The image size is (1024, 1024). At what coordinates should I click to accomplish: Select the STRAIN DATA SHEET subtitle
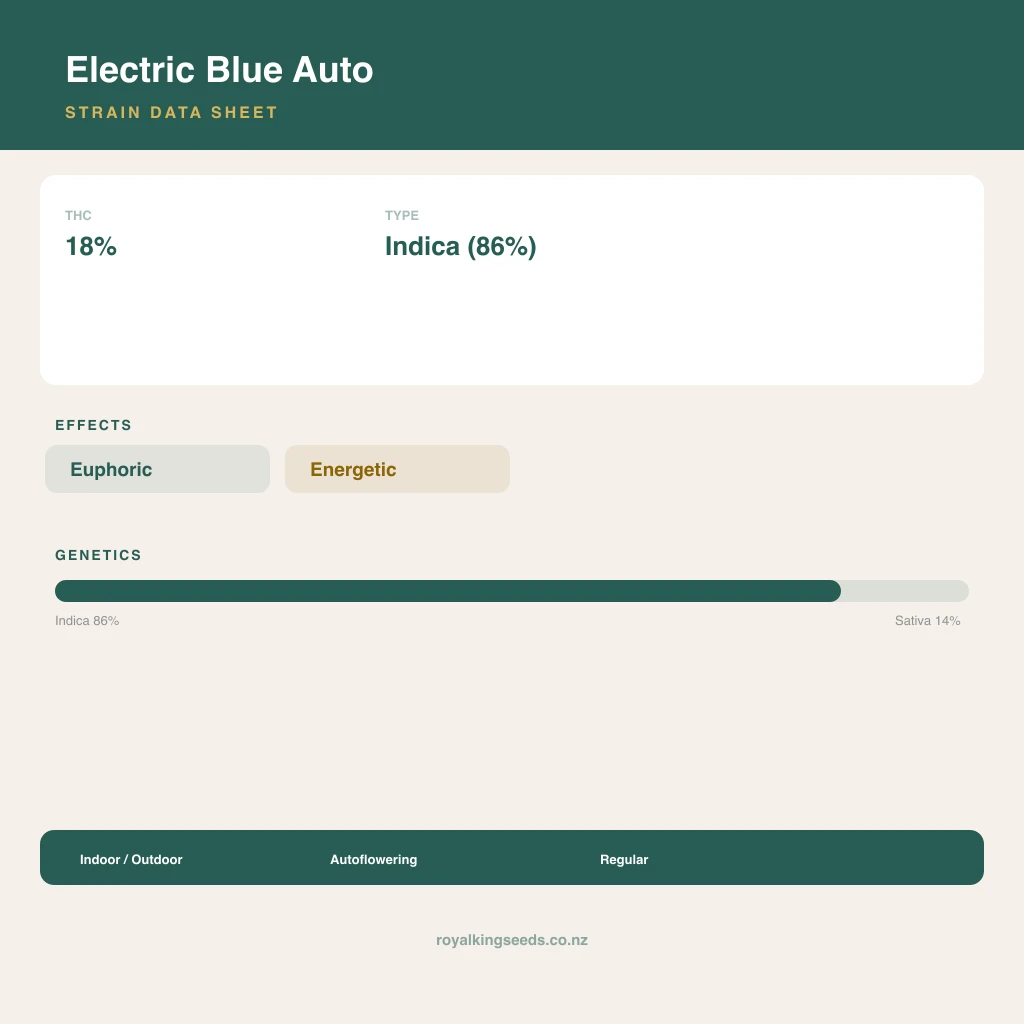172,112
